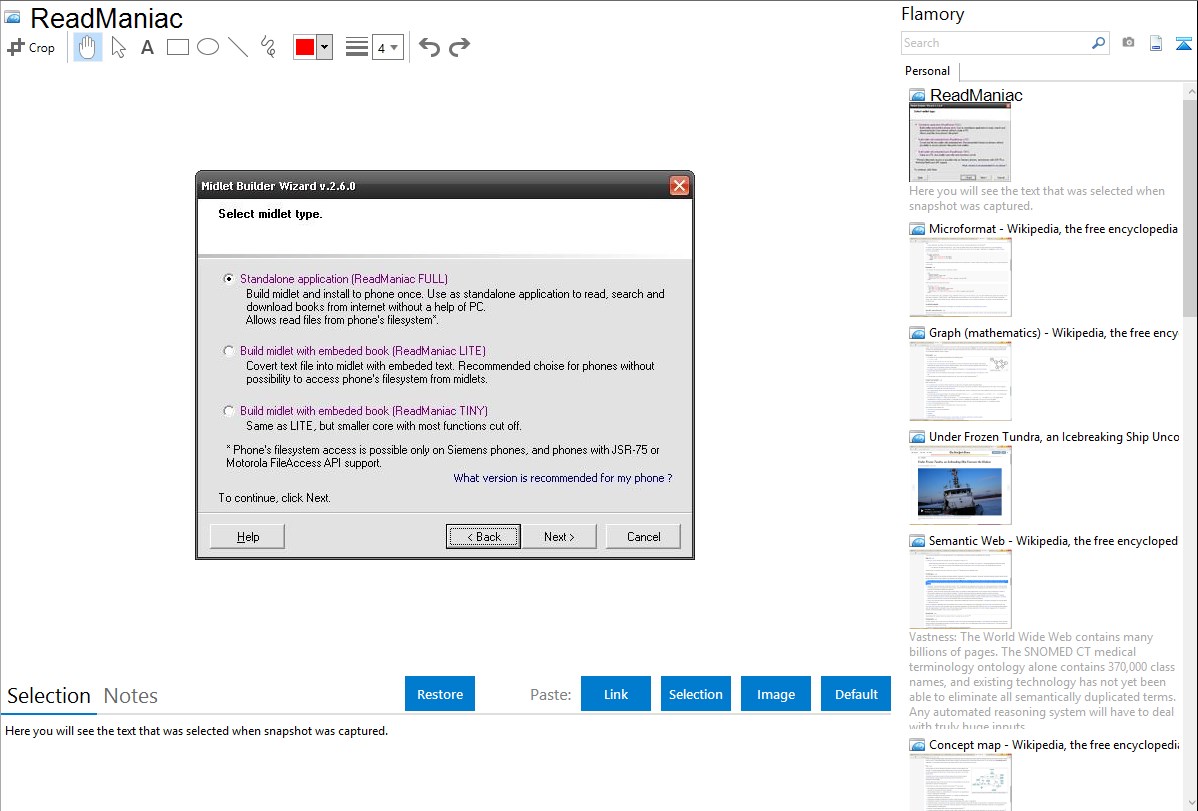
Task: Open the line width dropdown showing 4
Action: tap(387, 47)
